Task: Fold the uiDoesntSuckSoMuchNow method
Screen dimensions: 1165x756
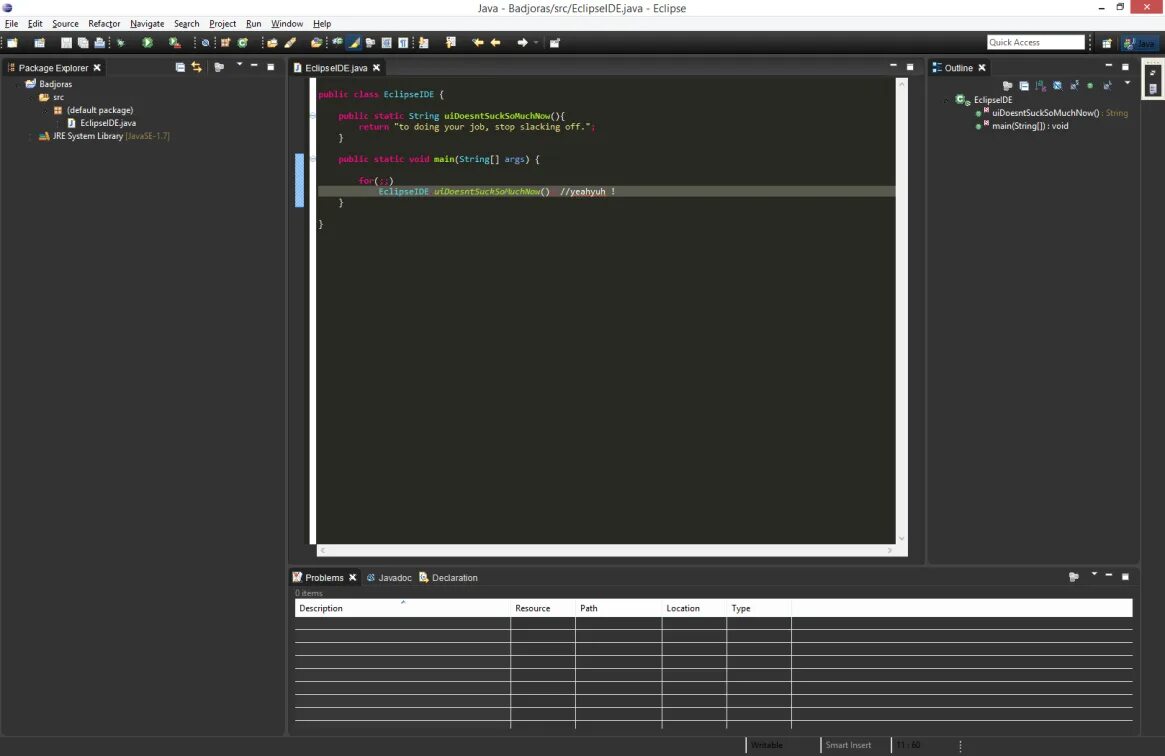Action: [313, 116]
